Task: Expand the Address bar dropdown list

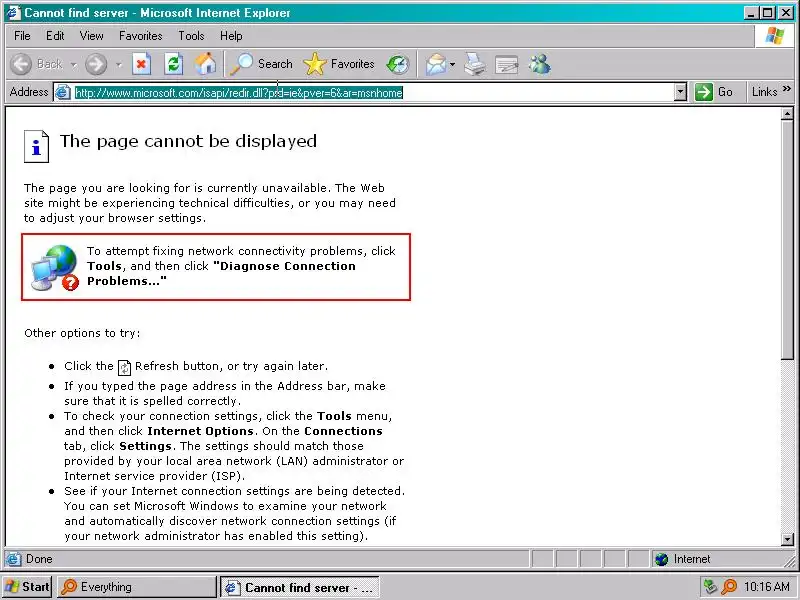Action: (680, 92)
